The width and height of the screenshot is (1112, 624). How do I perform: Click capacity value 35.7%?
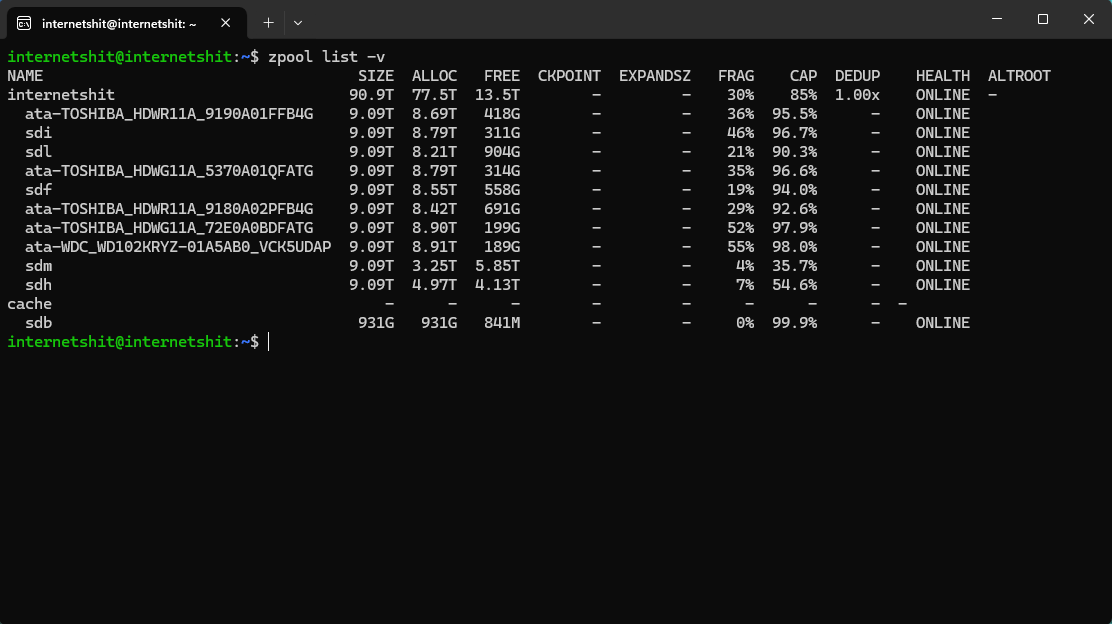[x=795, y=266]
